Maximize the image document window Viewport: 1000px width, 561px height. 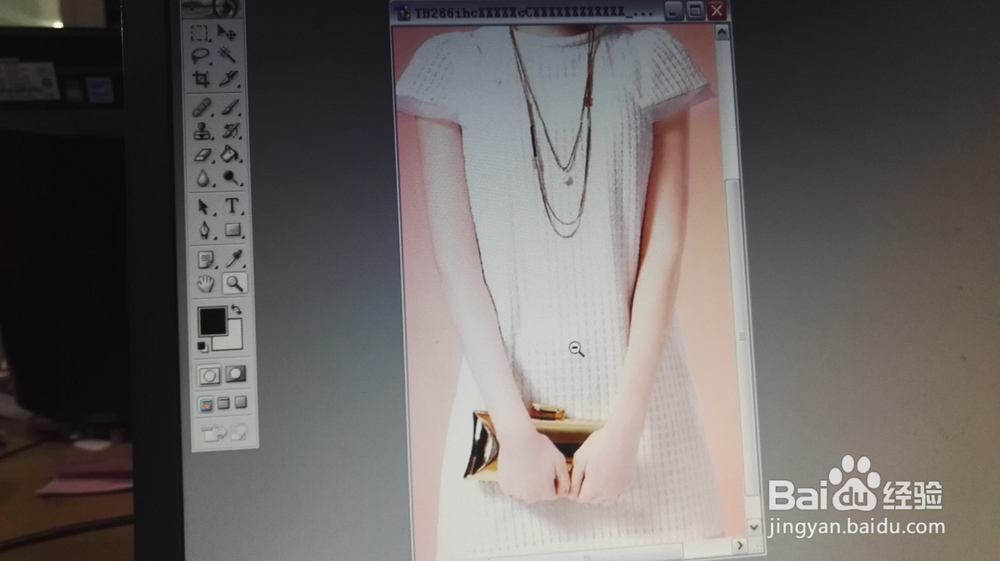[695, 11]
